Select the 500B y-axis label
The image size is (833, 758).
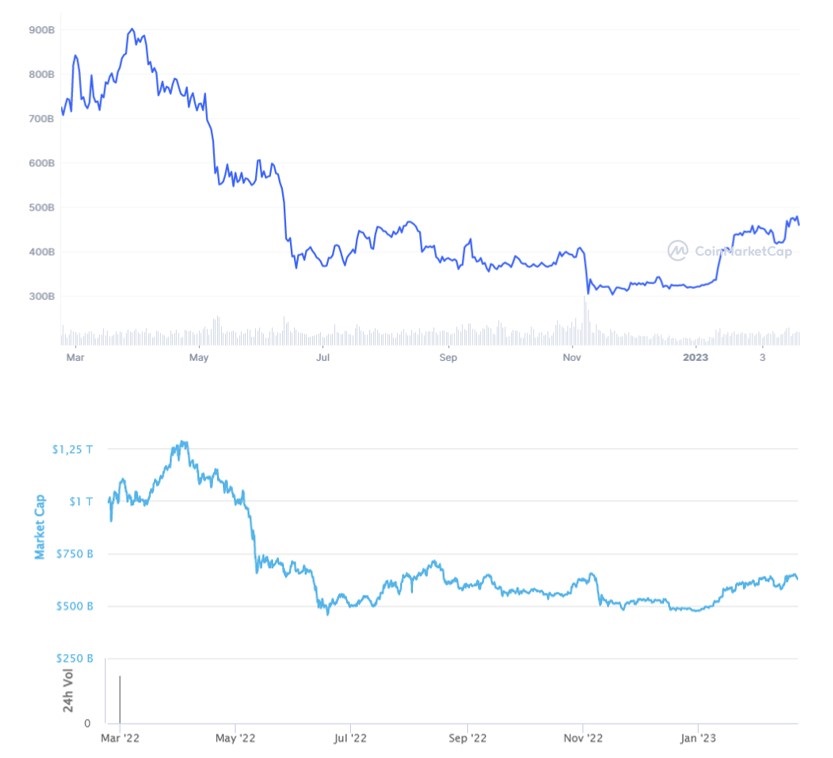[42, 208]
